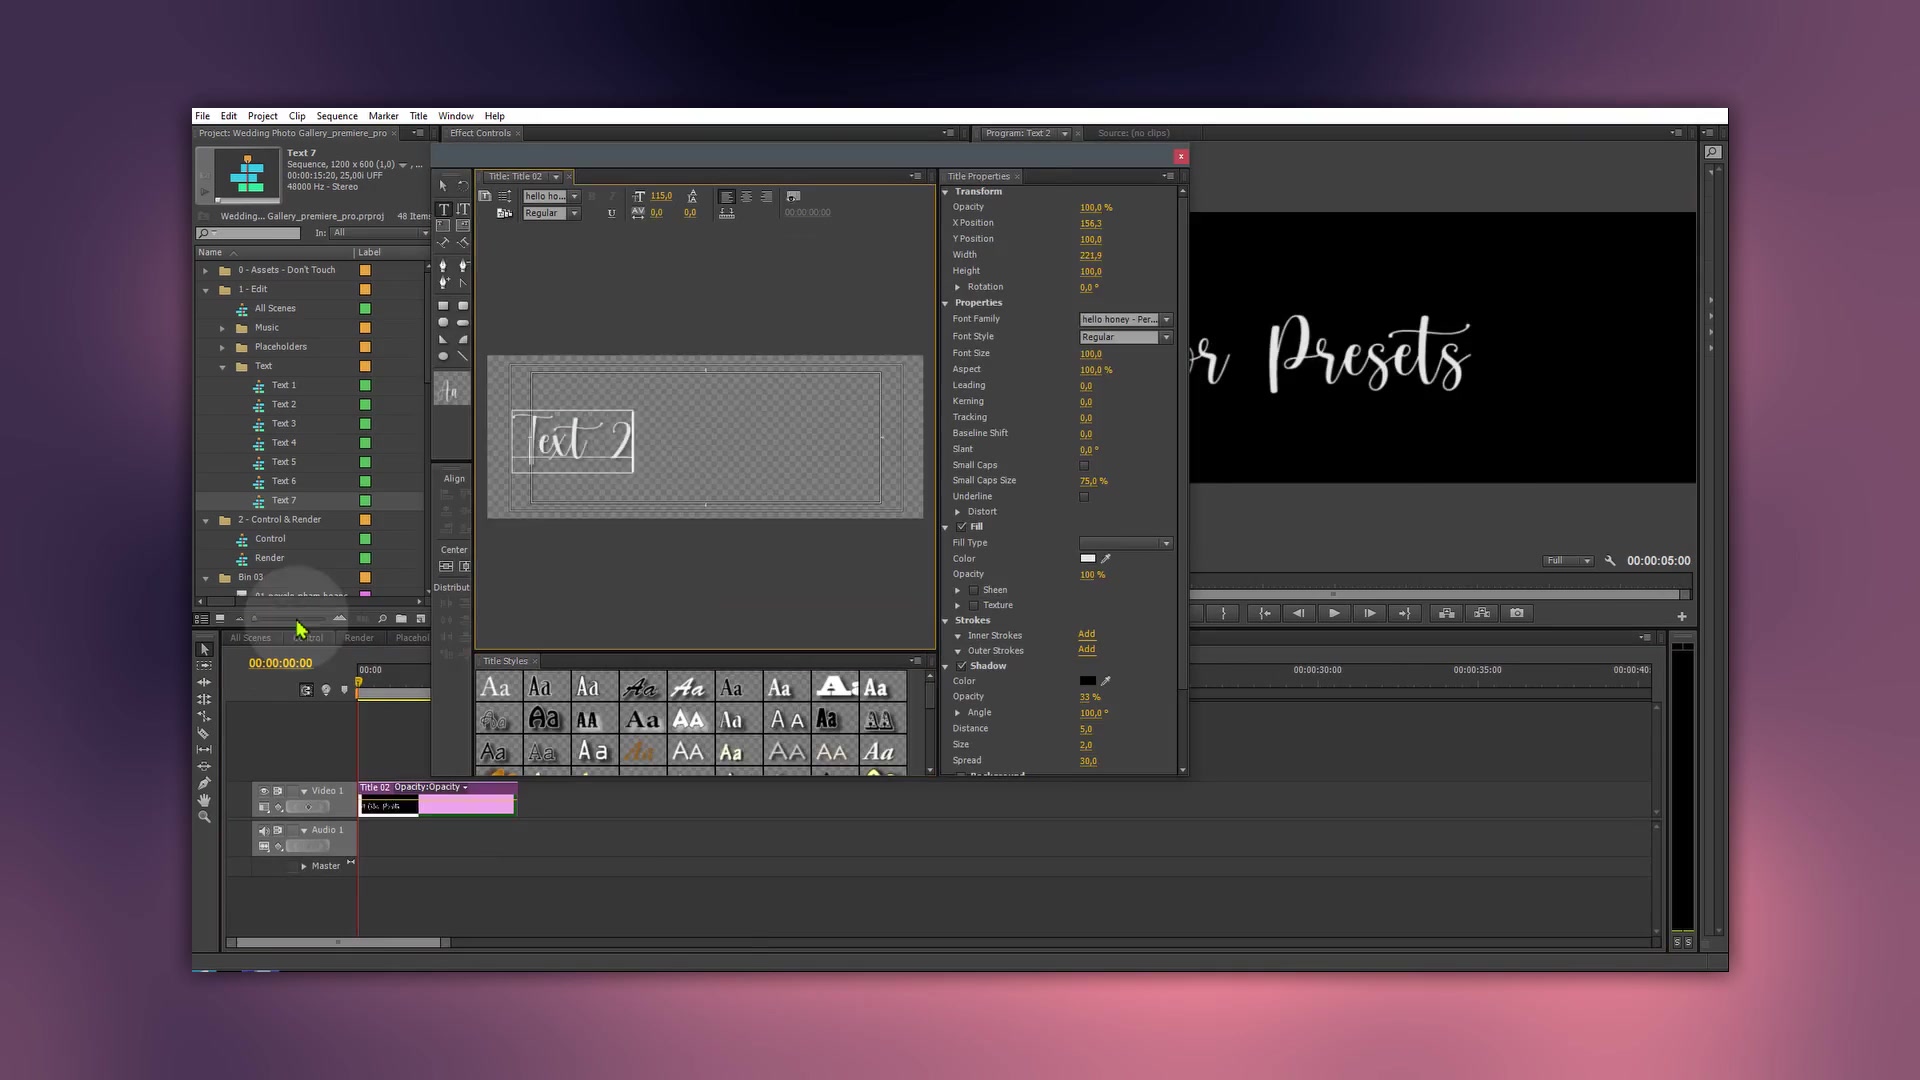The height and width of the screenshot is (1080, 1920).
Task: Collapse the Transform section
Action: pyautogui.click(x=946, y=192)
